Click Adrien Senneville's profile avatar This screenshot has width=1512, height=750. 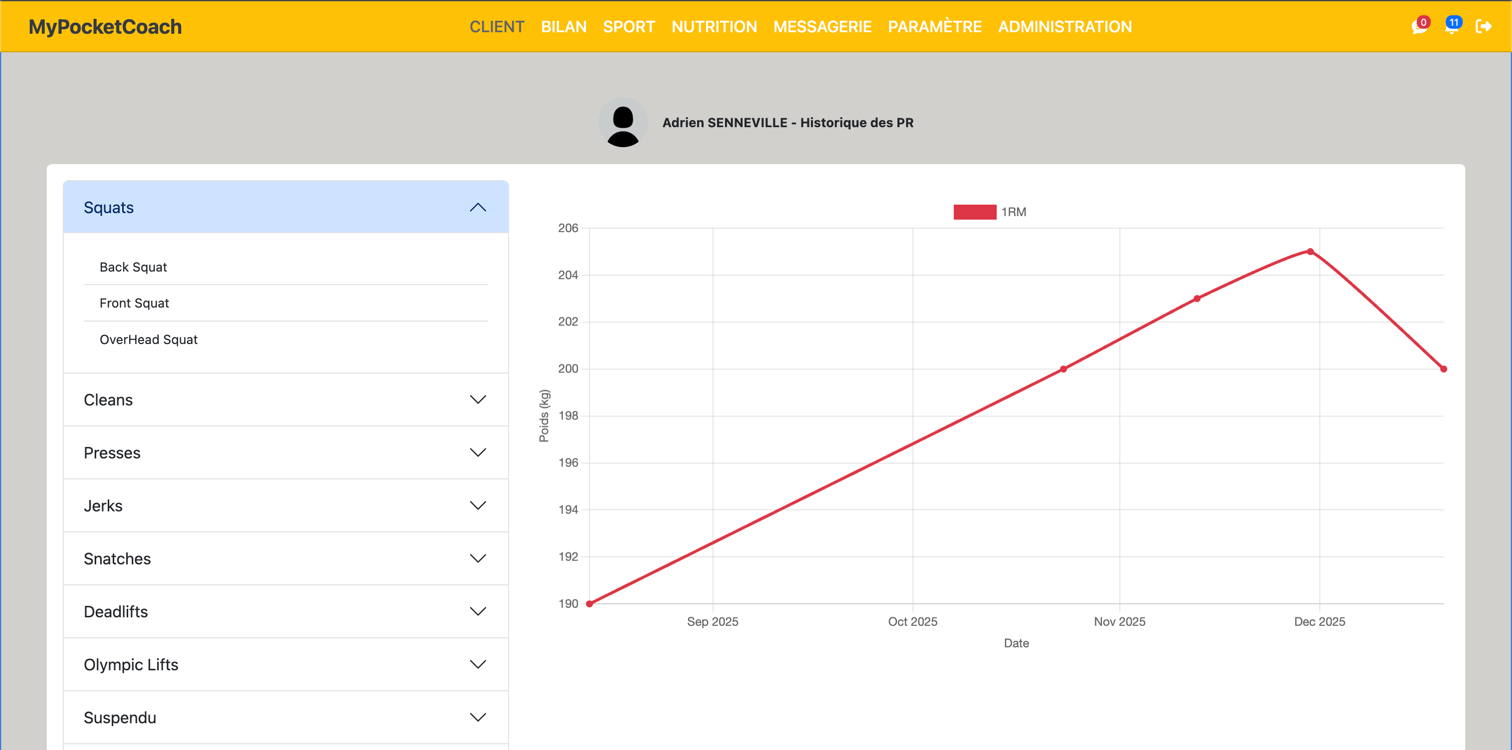(623, 124)
